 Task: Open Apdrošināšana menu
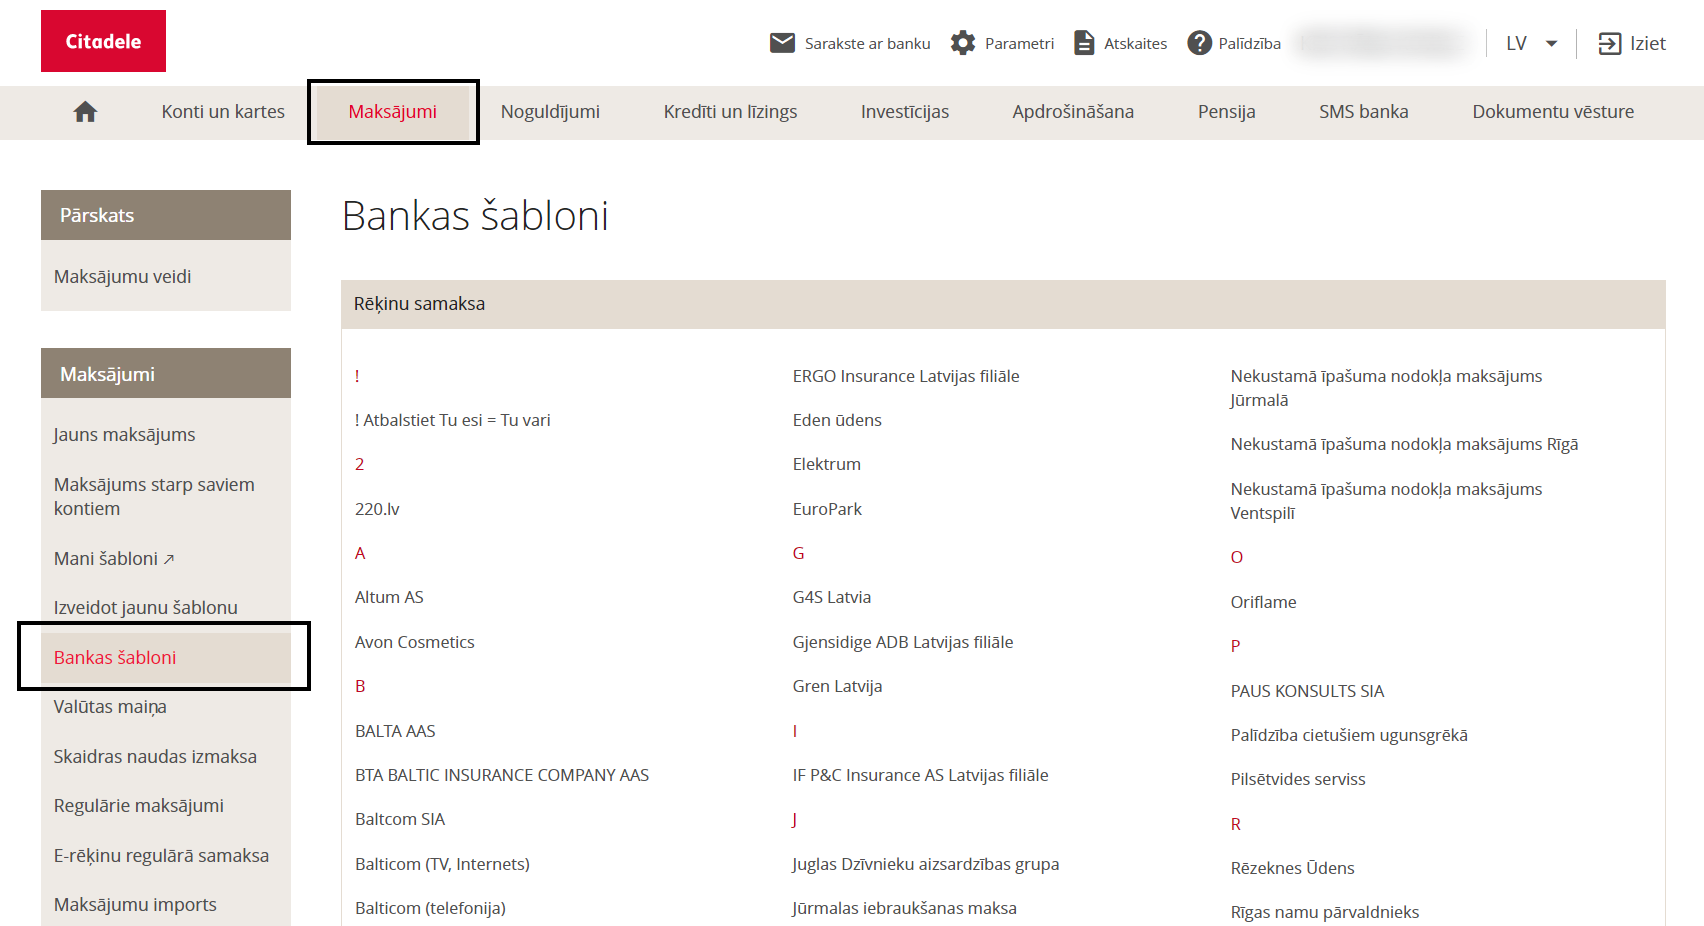1073,112
